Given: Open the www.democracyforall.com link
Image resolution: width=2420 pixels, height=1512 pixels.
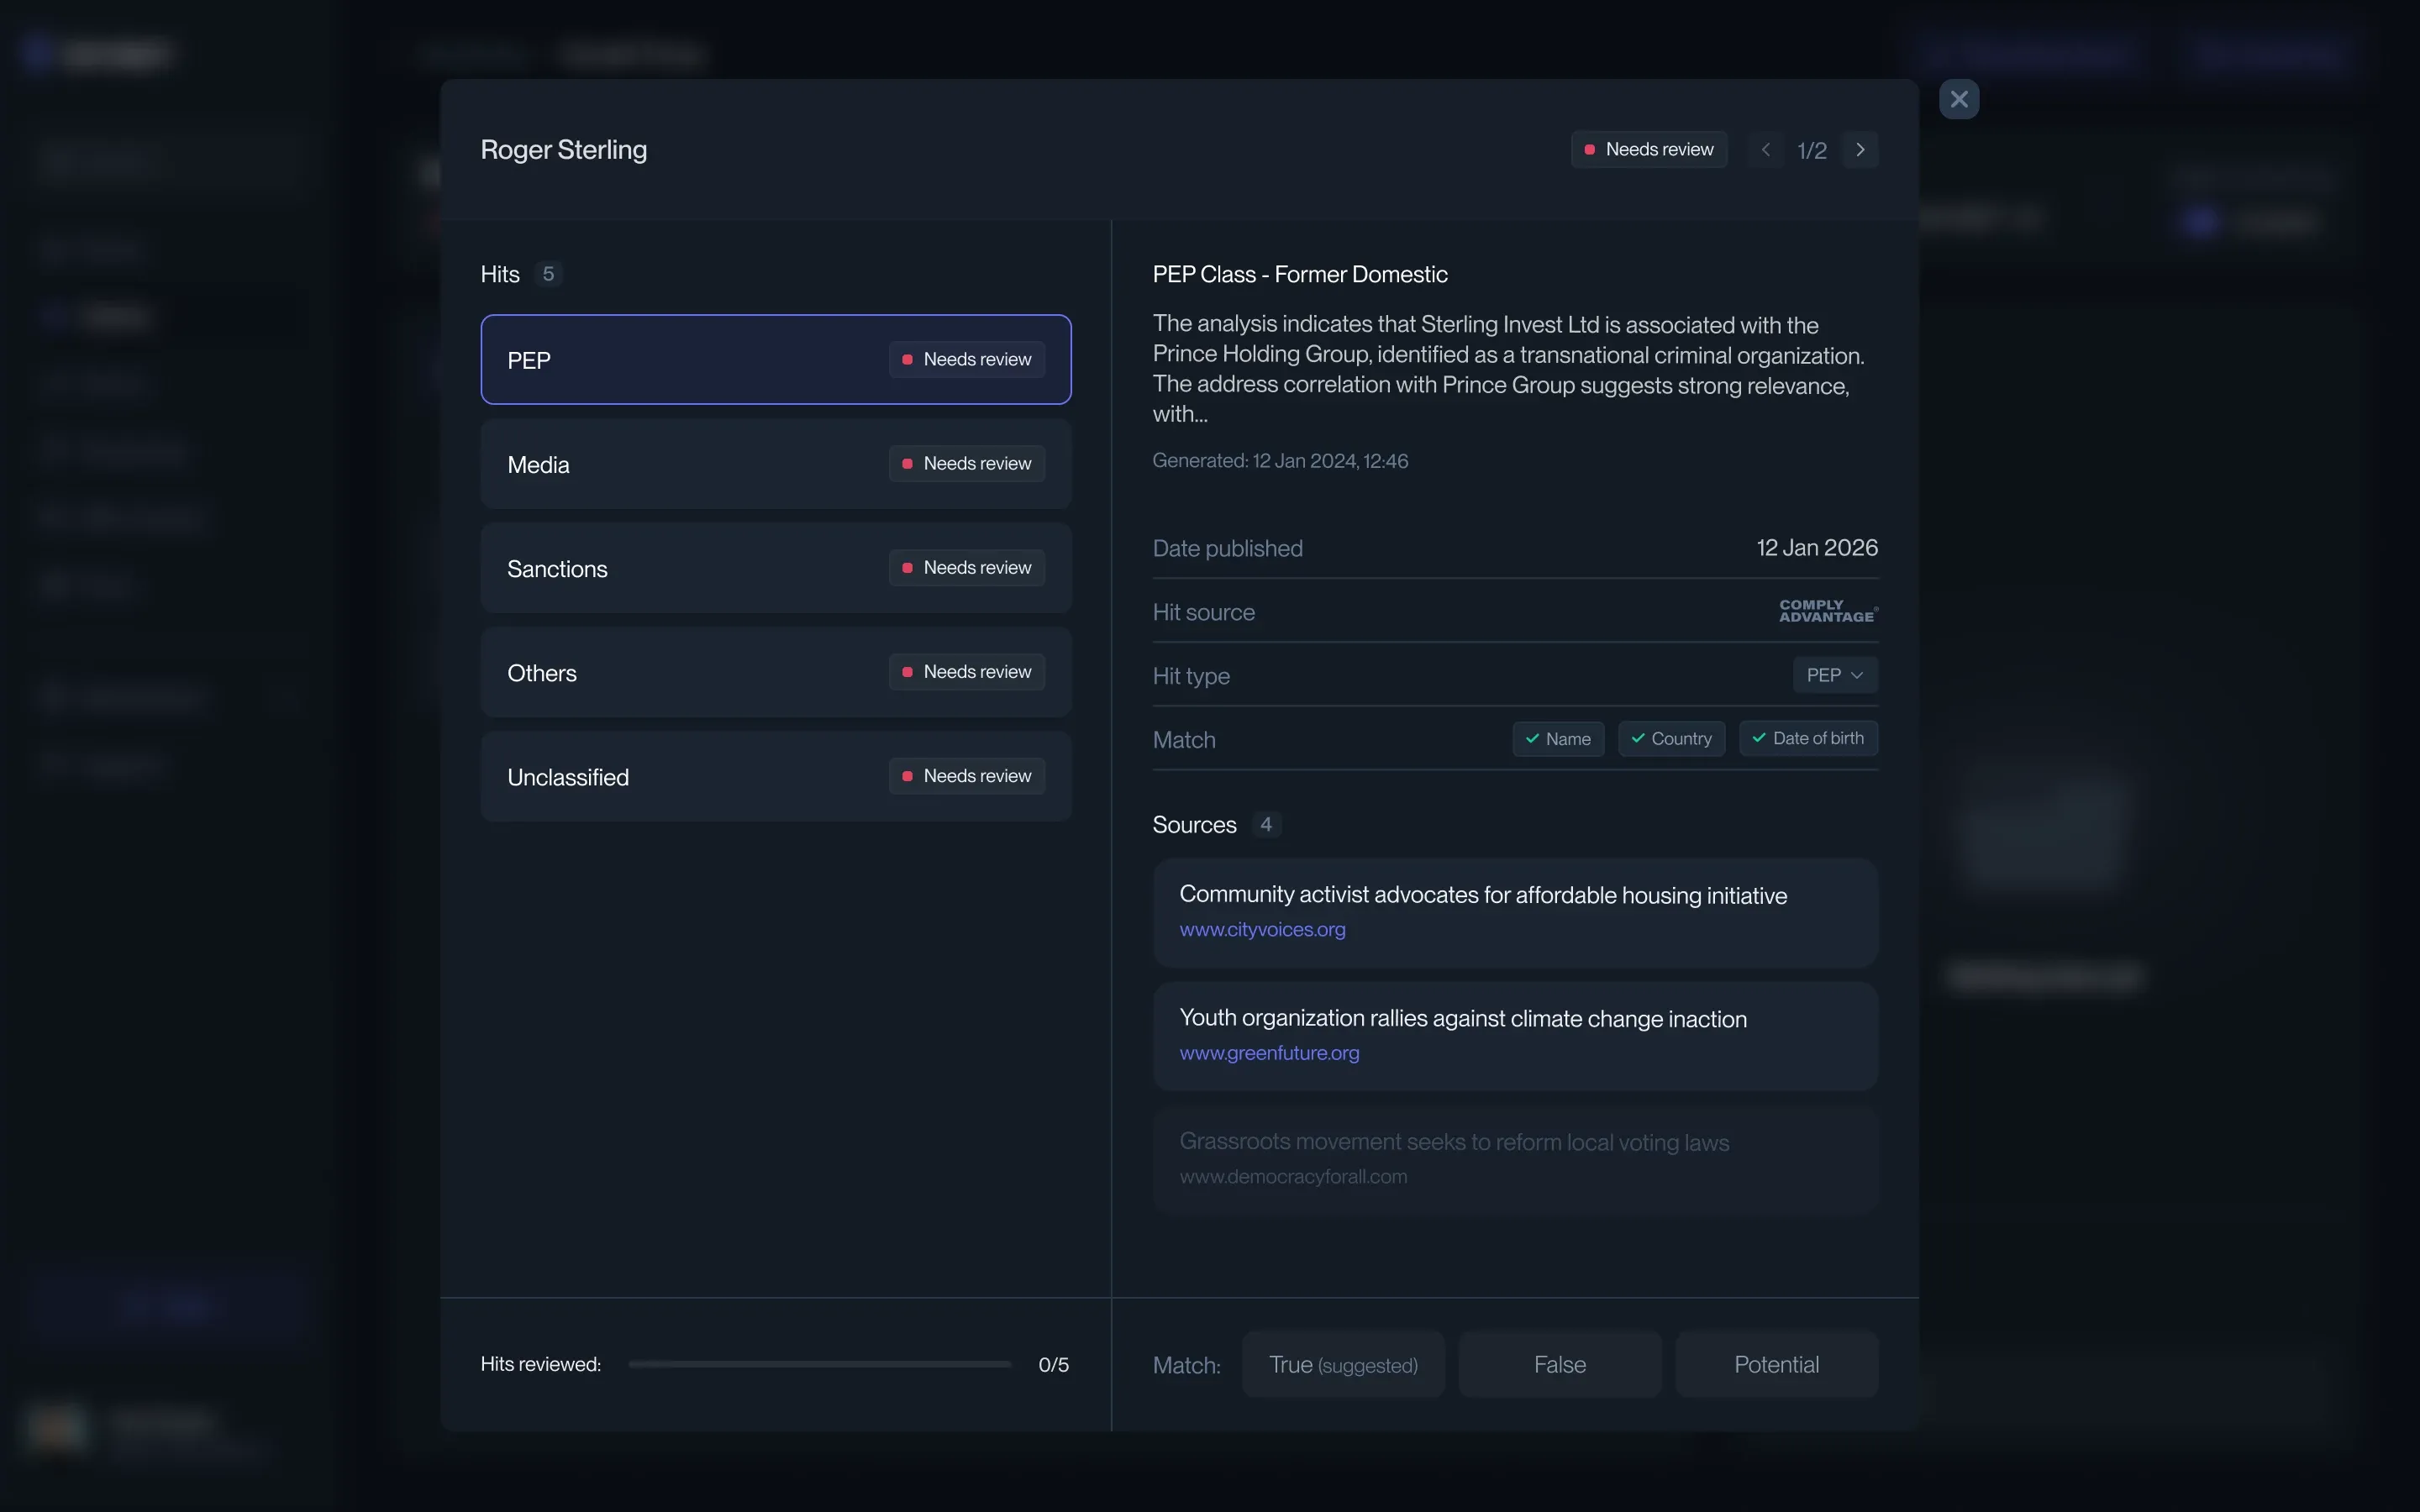Looking at the screenshot, I should [1293, 1177].
